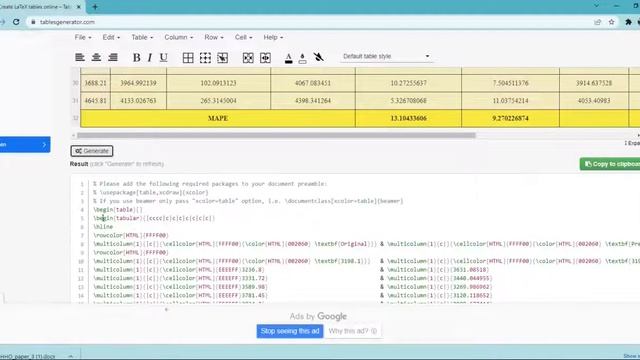Open the Help menu

[273, 37]
